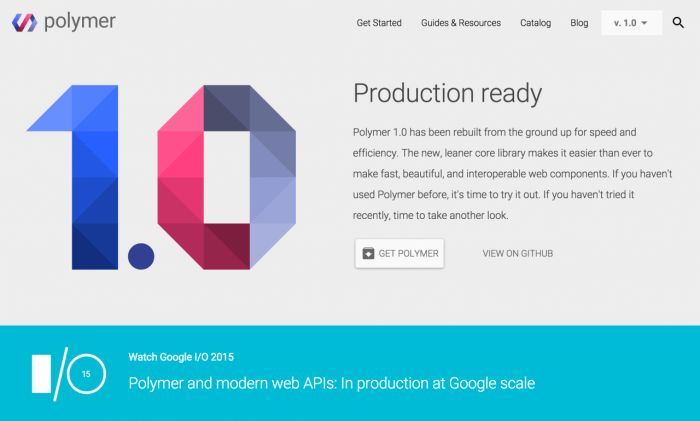Expand the v. 1.0 version dropdown
Image resolution: width=700 pixels, height=421 pixels.
pos(631,23)
